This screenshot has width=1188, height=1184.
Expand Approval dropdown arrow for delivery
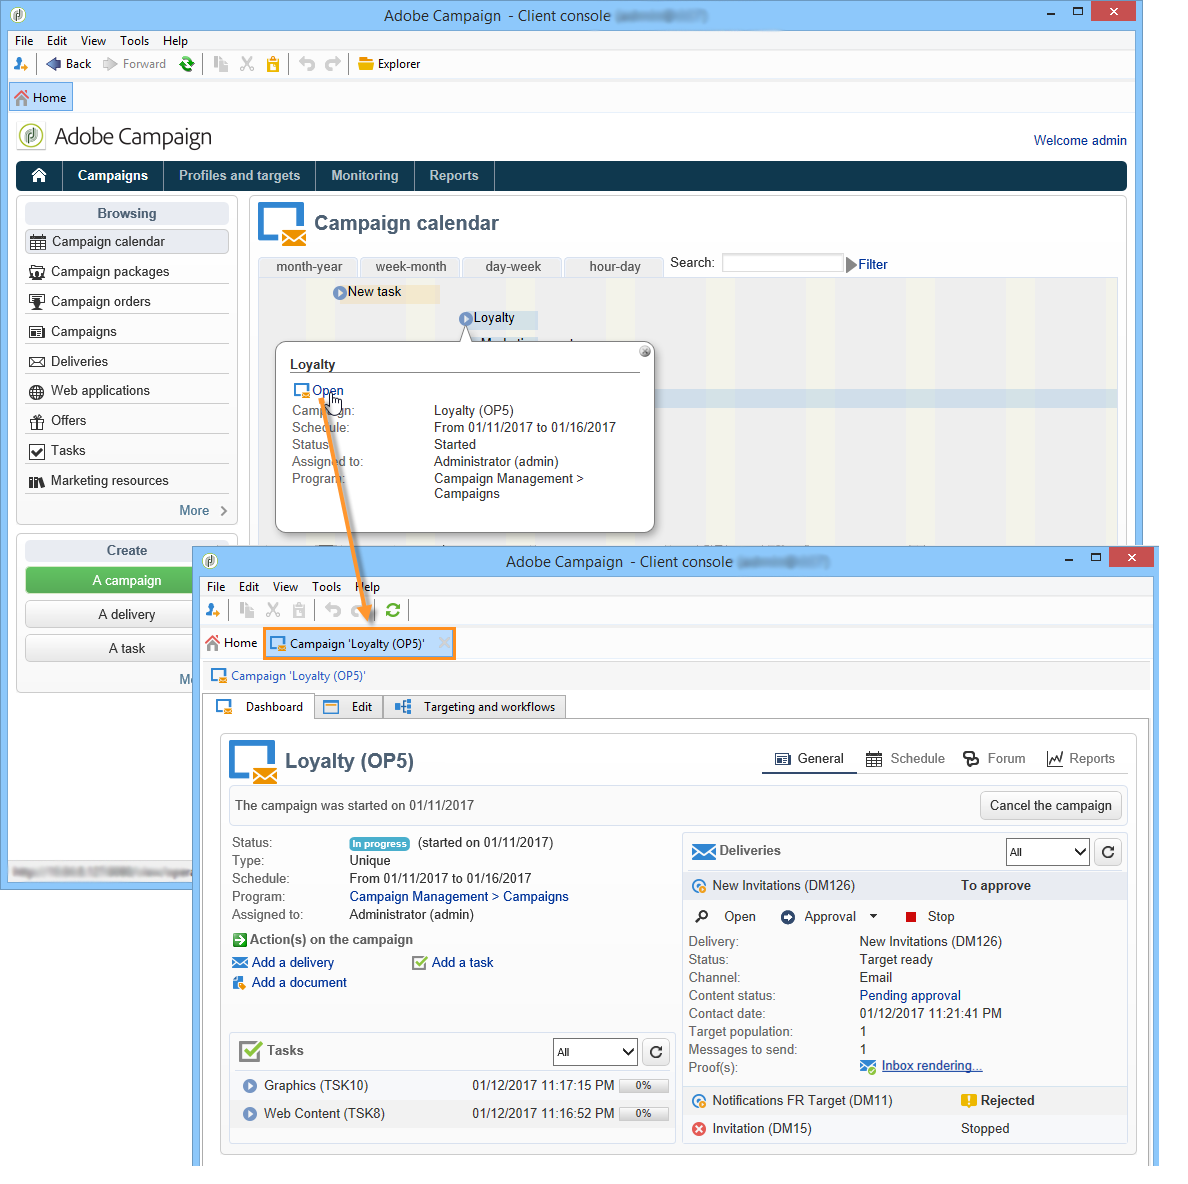[874, 917]
